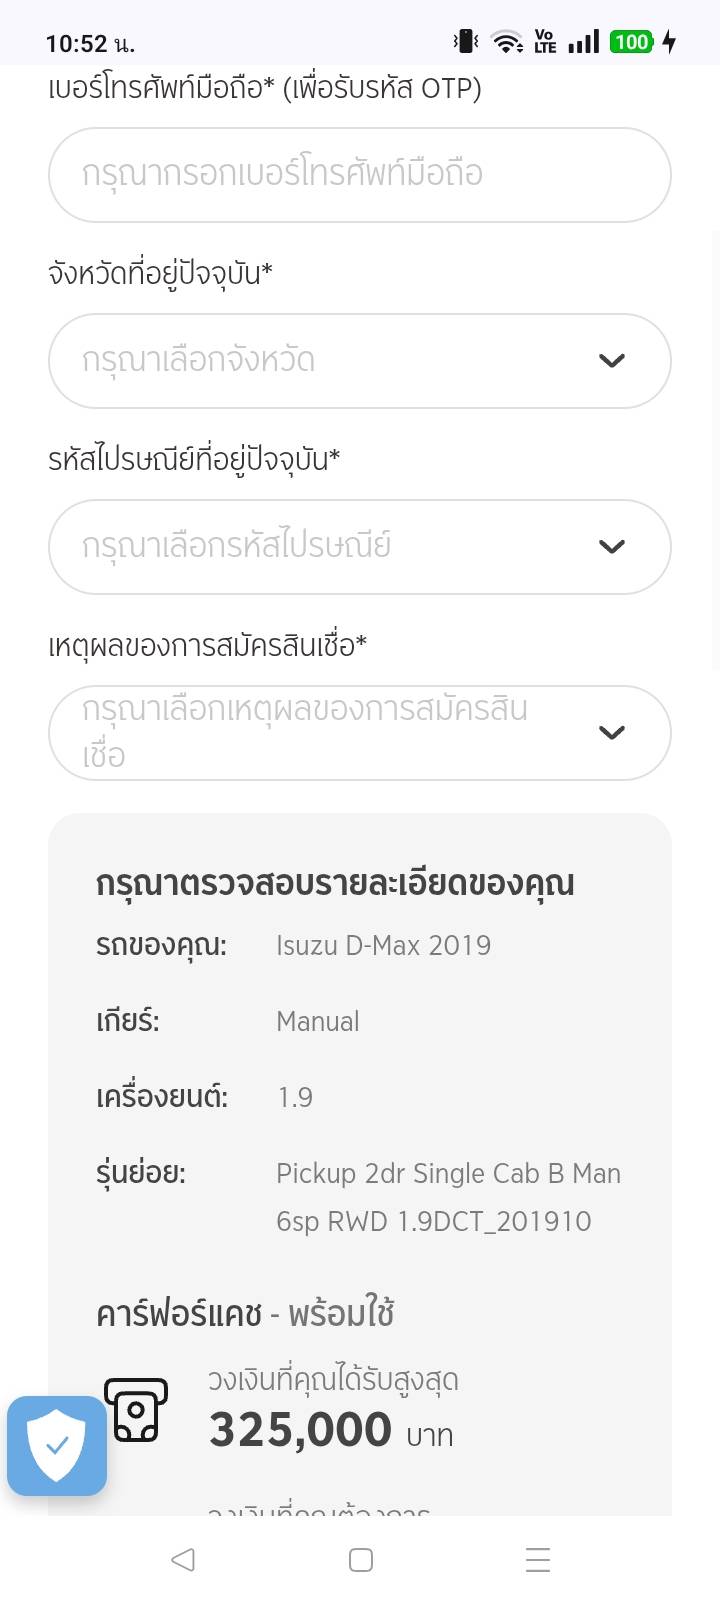Viewport: 720px width, 1604px height.
Task: Focus the mobile phone number field
Action: click(x=359, y=175)
